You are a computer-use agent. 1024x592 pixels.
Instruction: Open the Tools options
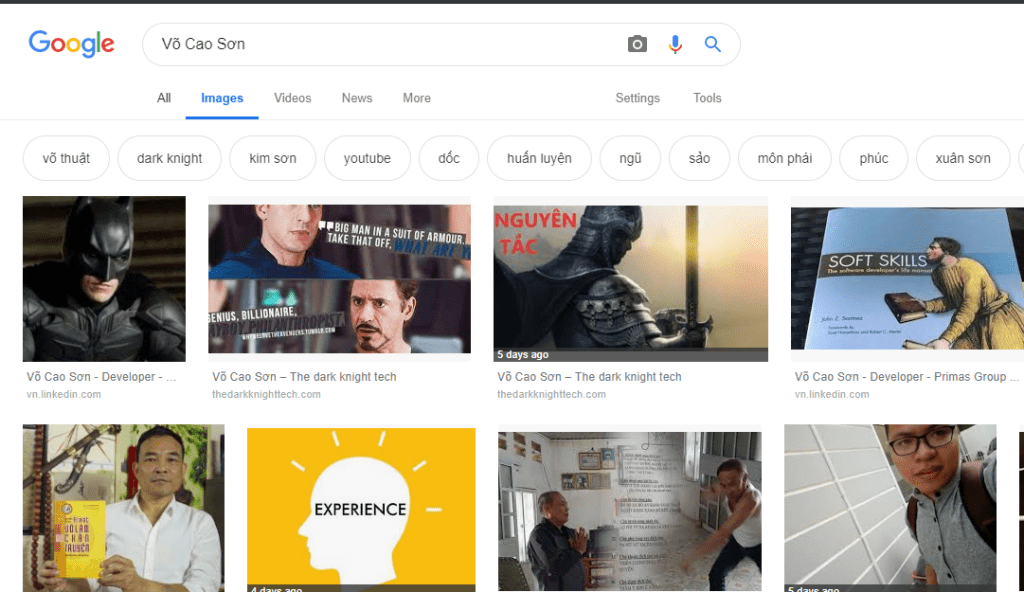pyautogui.click(x=707, y=98)
